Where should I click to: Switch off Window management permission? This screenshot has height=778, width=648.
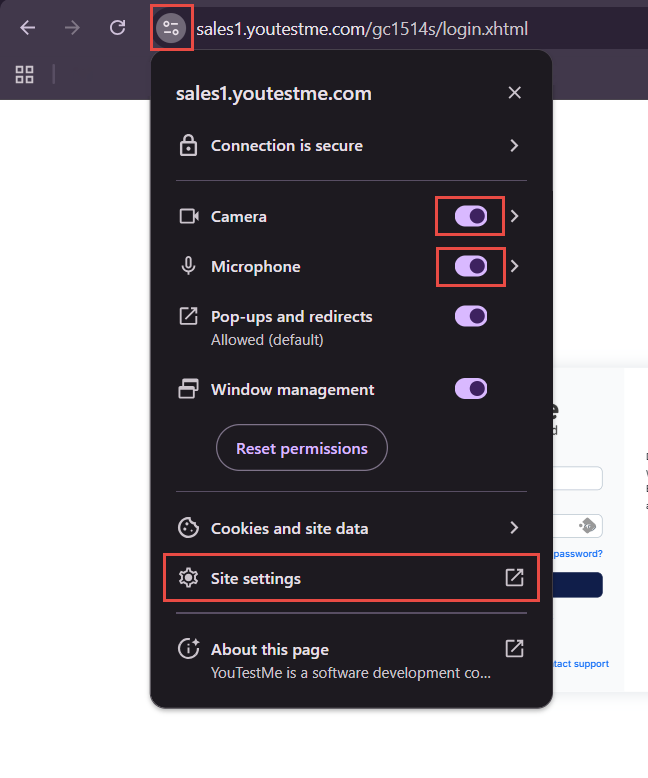click(470, 389)
